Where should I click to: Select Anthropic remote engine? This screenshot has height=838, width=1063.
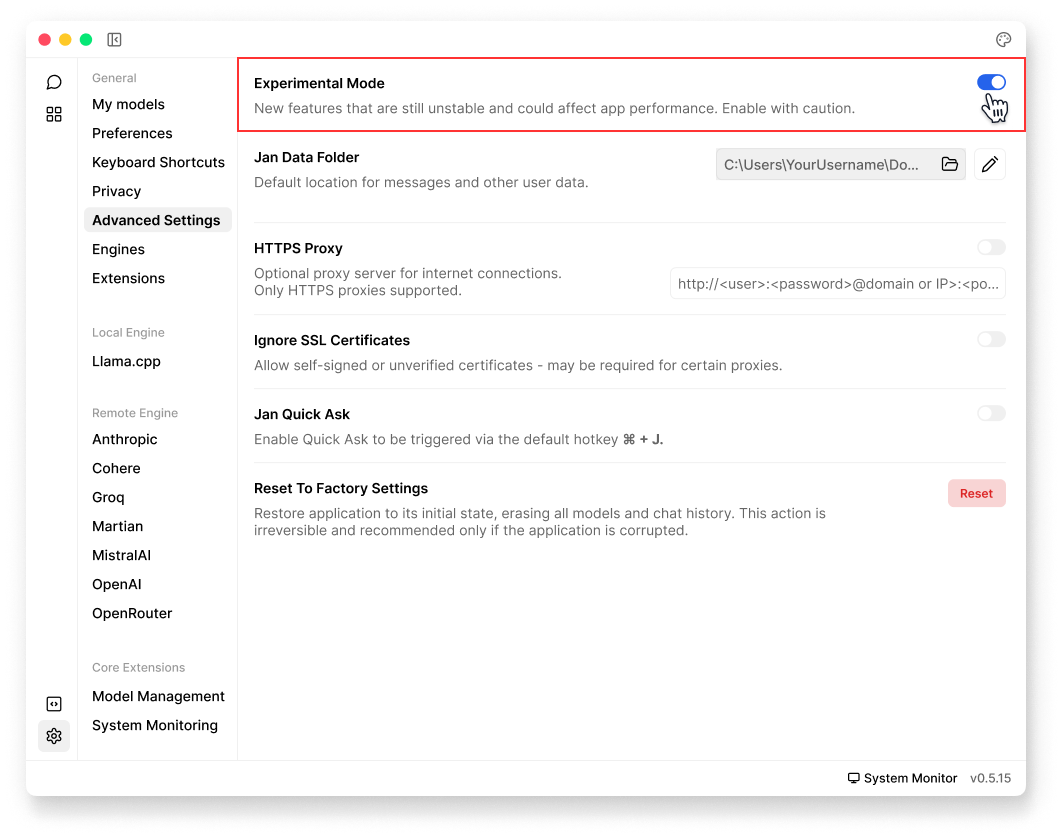point(124,439)
